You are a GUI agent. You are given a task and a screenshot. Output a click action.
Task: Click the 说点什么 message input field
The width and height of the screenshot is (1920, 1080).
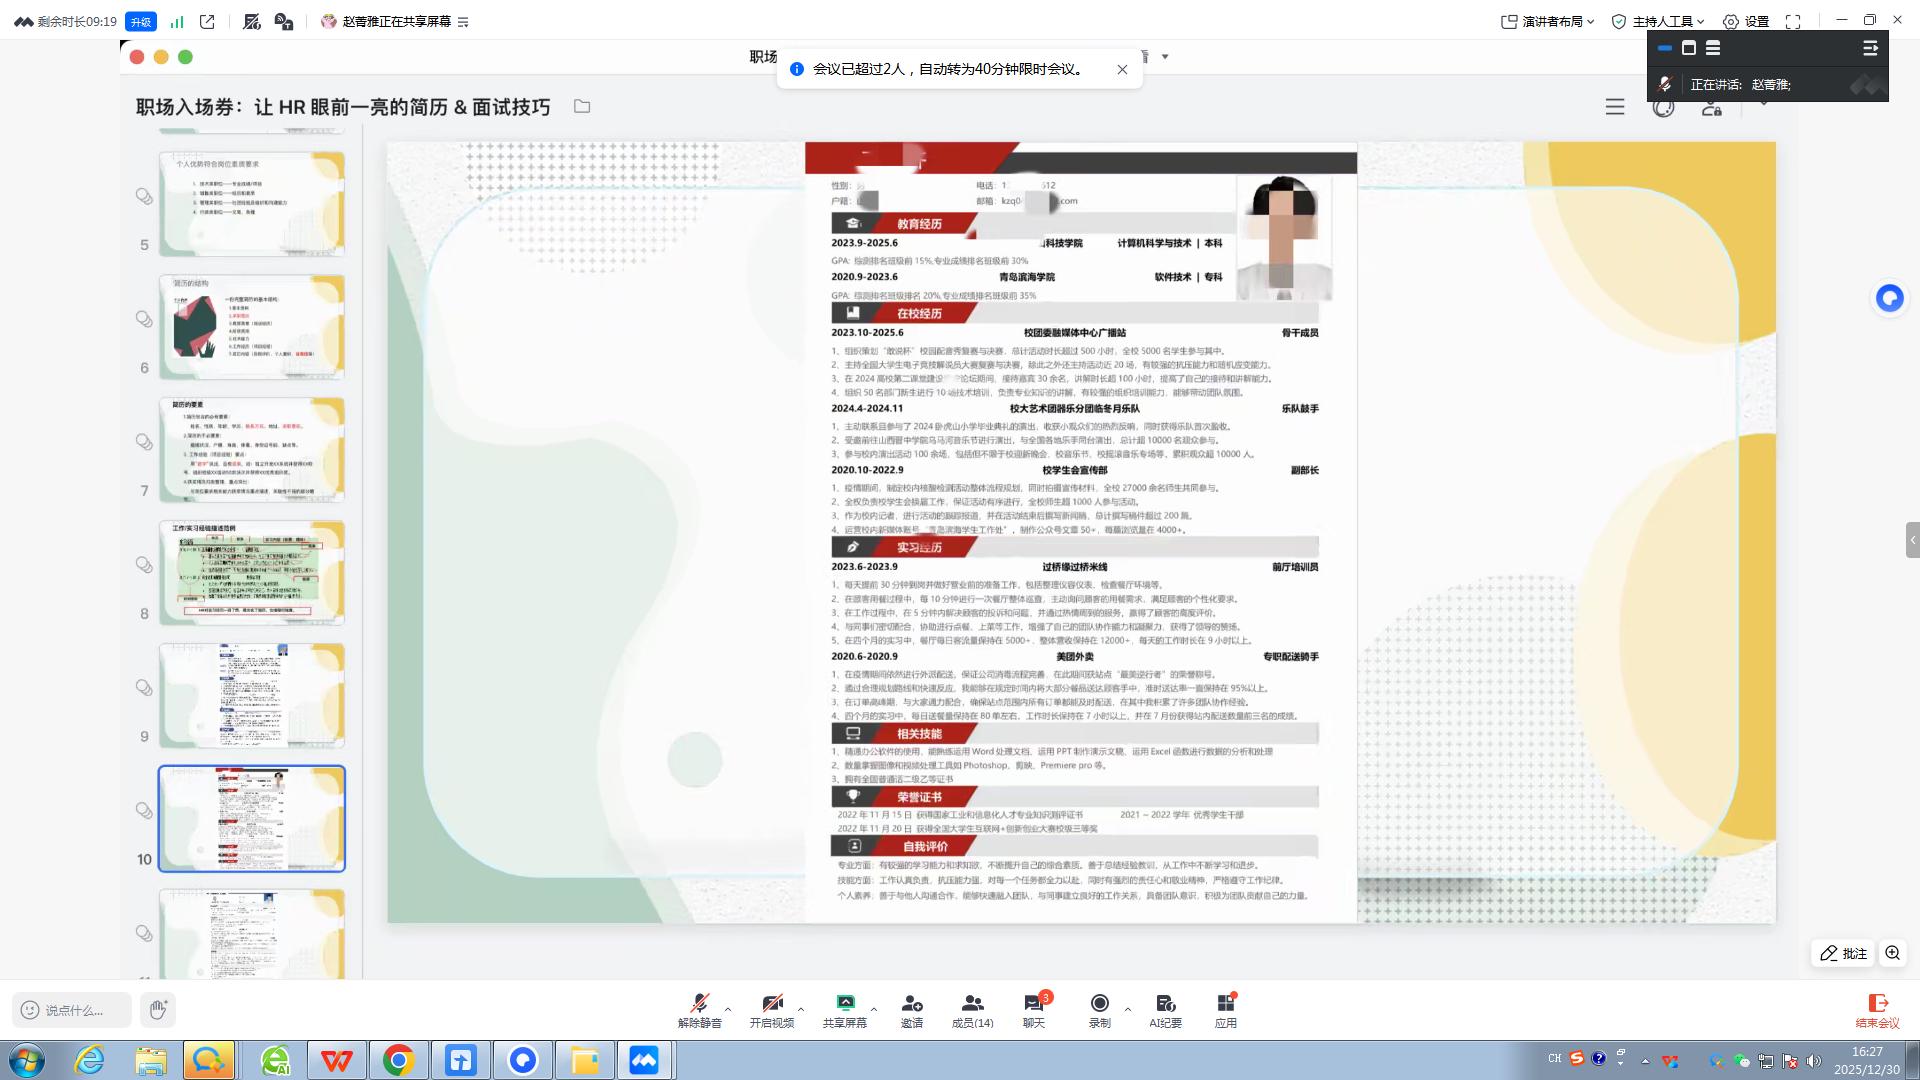72,1010
